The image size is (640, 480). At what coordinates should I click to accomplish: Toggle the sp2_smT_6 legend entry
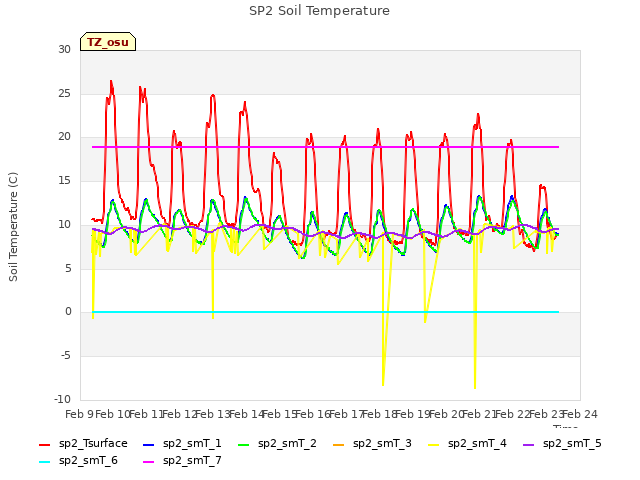tap(78, 461)
